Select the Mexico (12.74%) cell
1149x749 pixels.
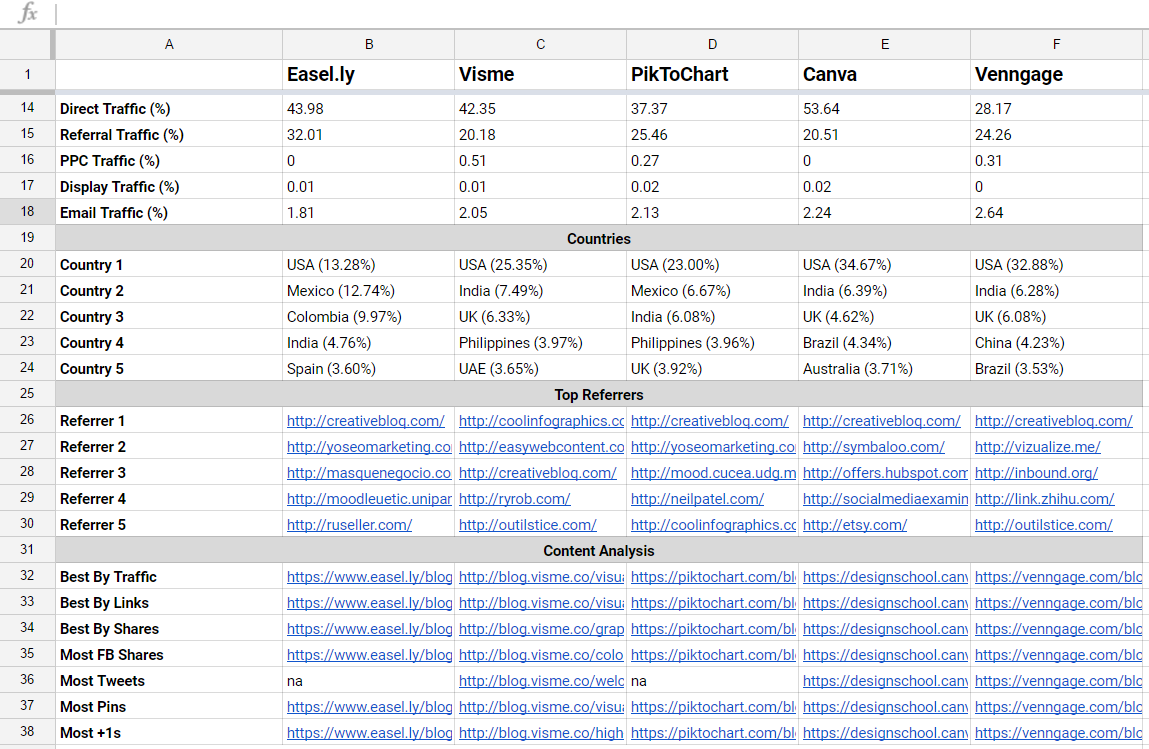(369, 291)
